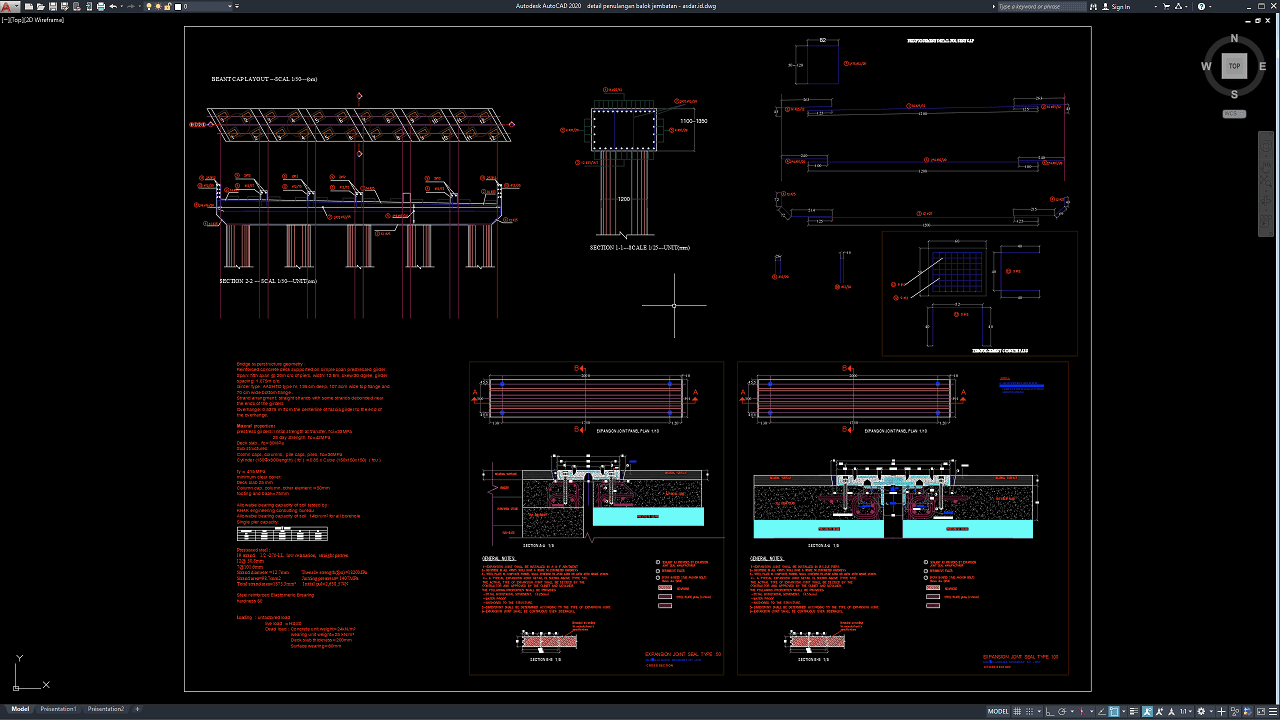Click the hardware acceleration icon
Image resolution: width=1280 pixels, height=720 pixels.
pyautogui.click(x=1248, y=712)
